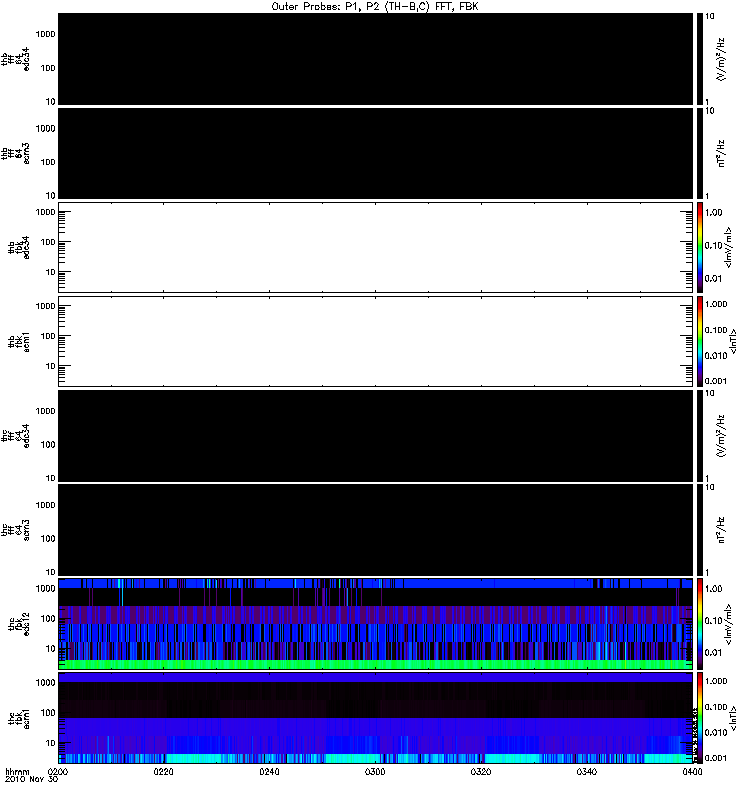This screenshot has width=750, height=800.
Task: Click the rainbow color bar beside thb fbk scm1
Action: click(x=700, y=341)
